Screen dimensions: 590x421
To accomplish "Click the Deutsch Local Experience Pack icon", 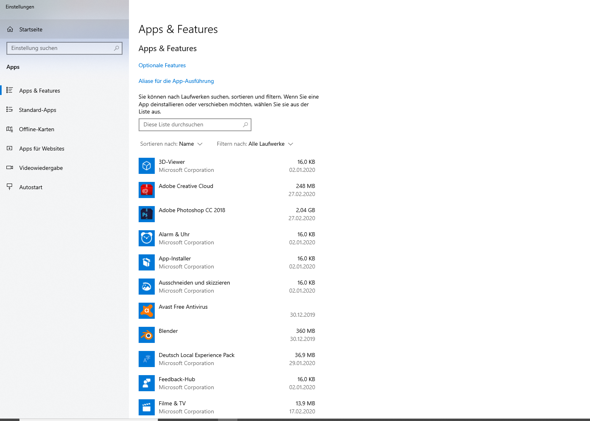I will tap(146, 359).
